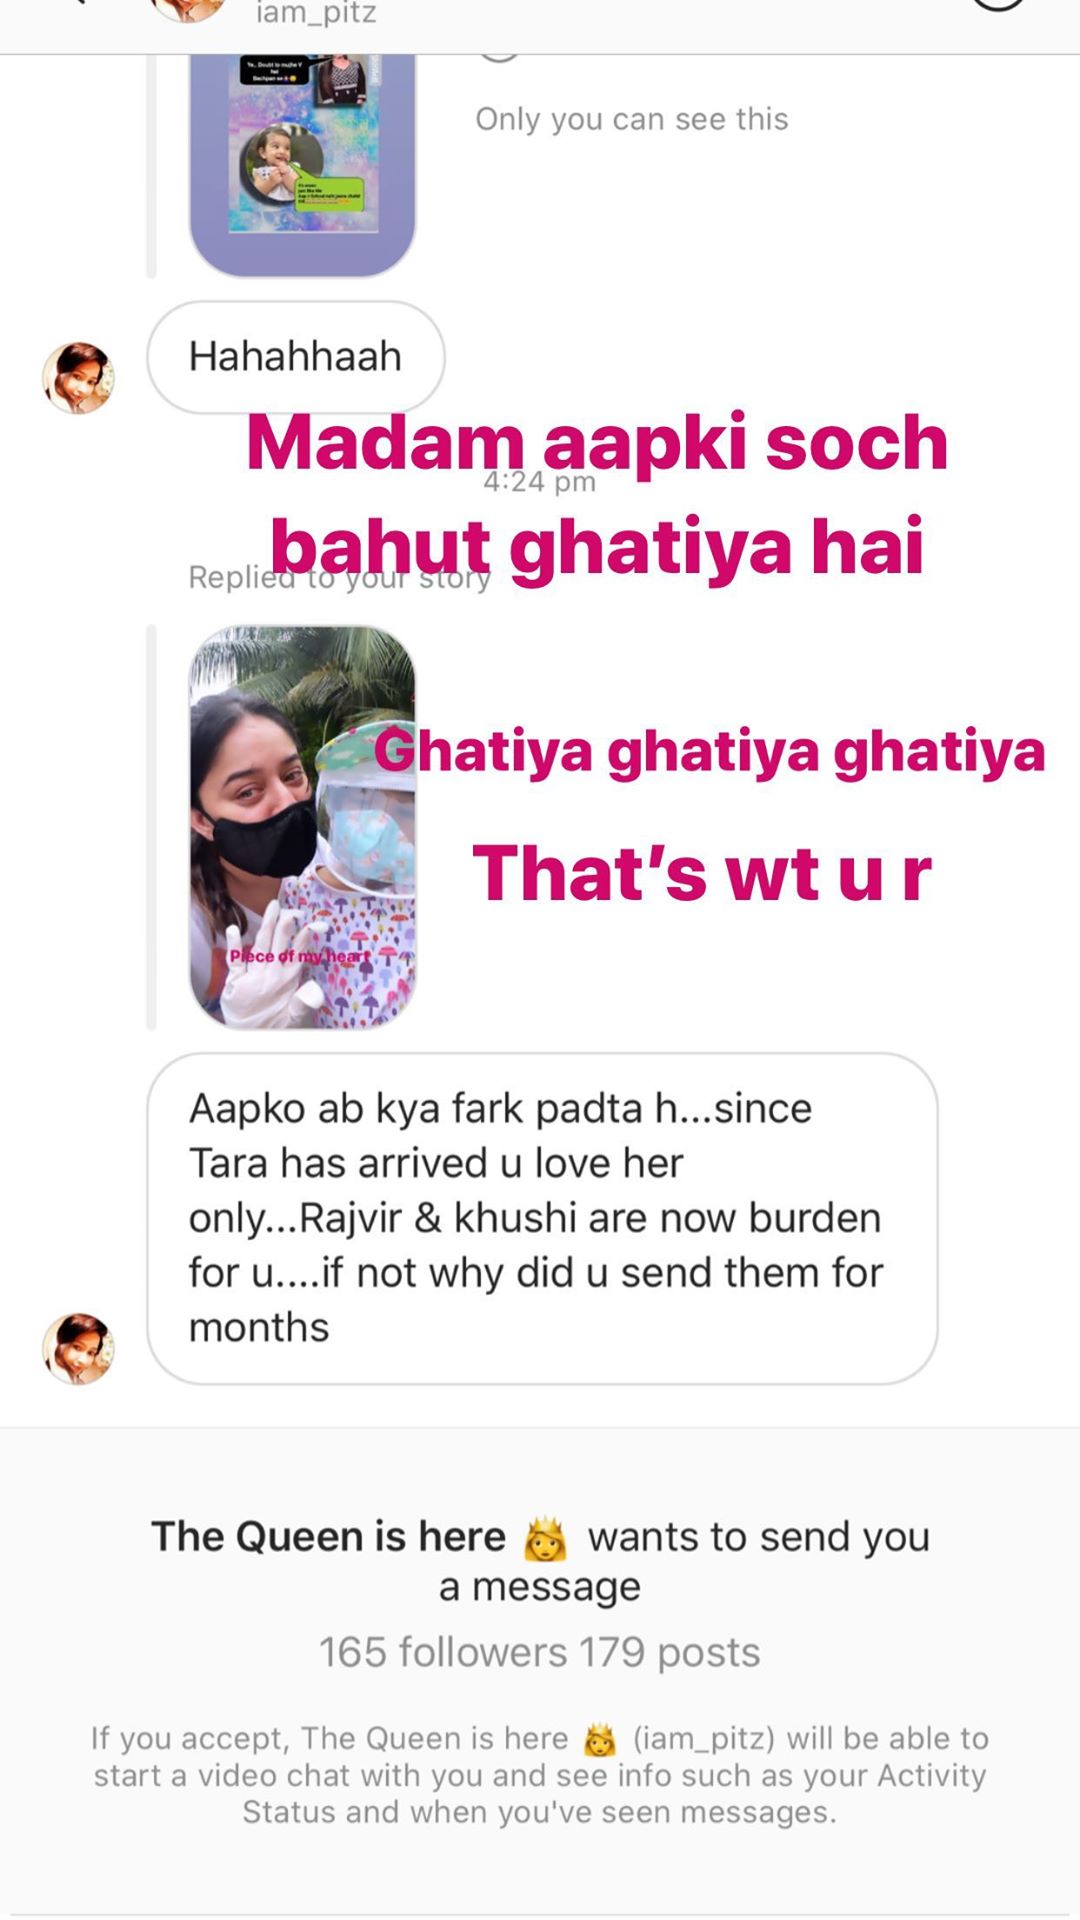Image resolution: width=1080 pixels, height=1920 pixels.
Task: Tap the princess emoji in the request title
Action: point(545,1538)
